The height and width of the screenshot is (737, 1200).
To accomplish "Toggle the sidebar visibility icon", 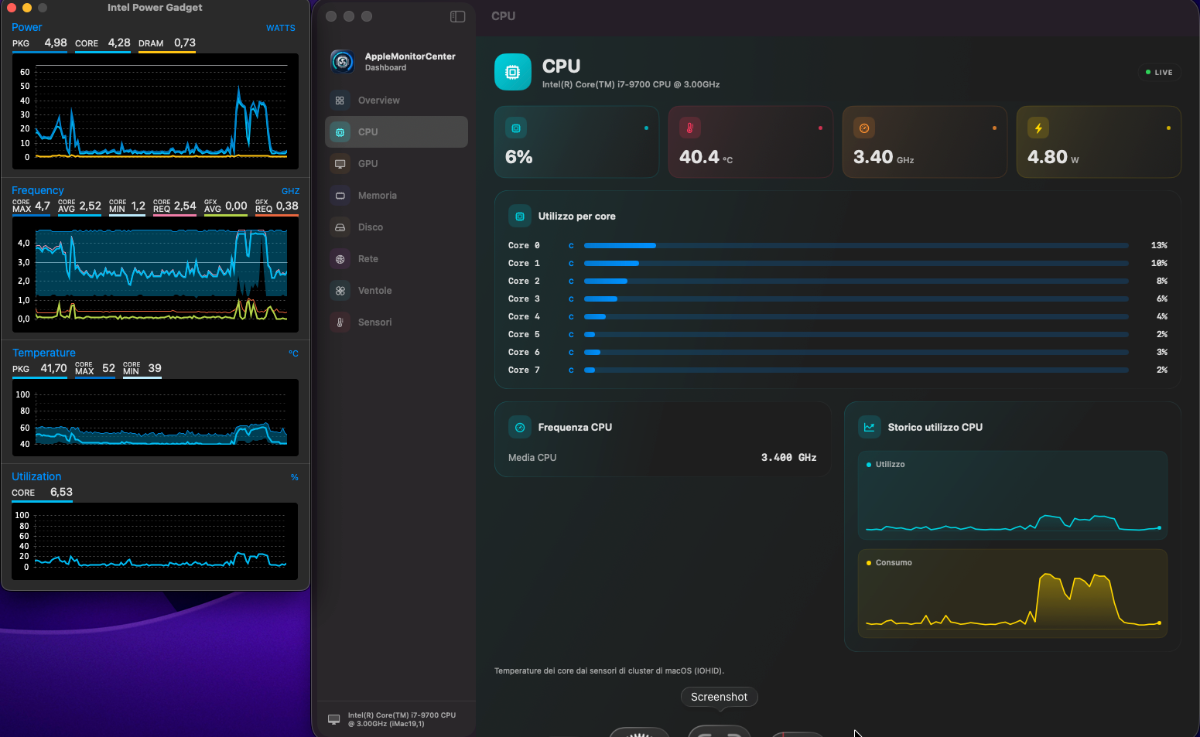I will pyautogui.click(x=458, y=16).
